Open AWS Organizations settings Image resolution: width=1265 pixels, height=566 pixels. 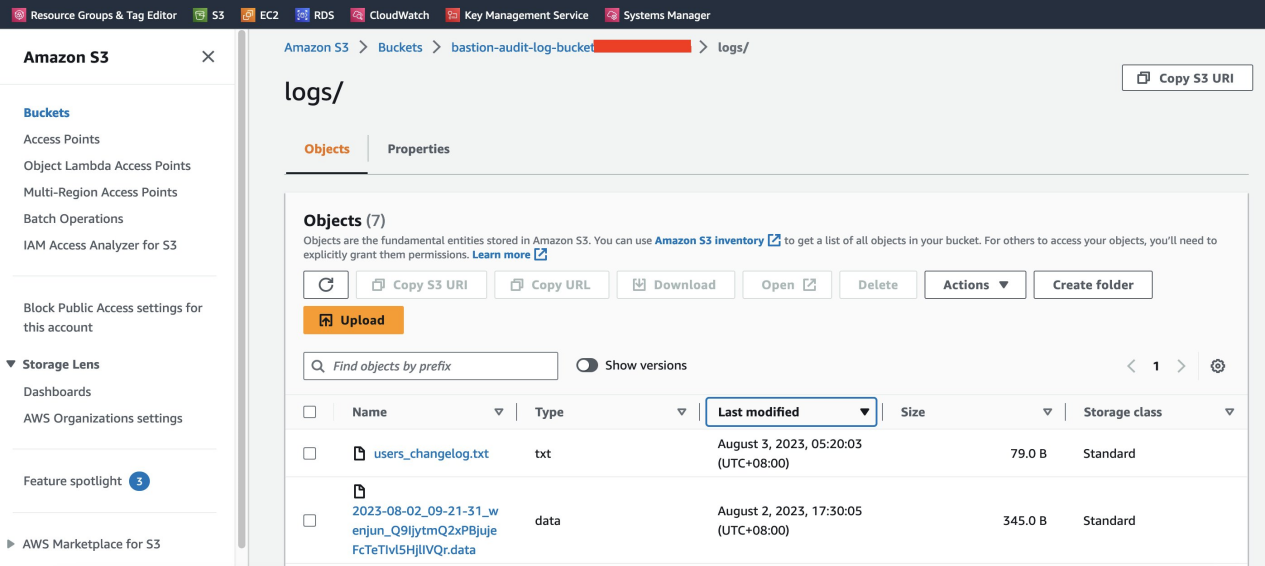[103, 419]
